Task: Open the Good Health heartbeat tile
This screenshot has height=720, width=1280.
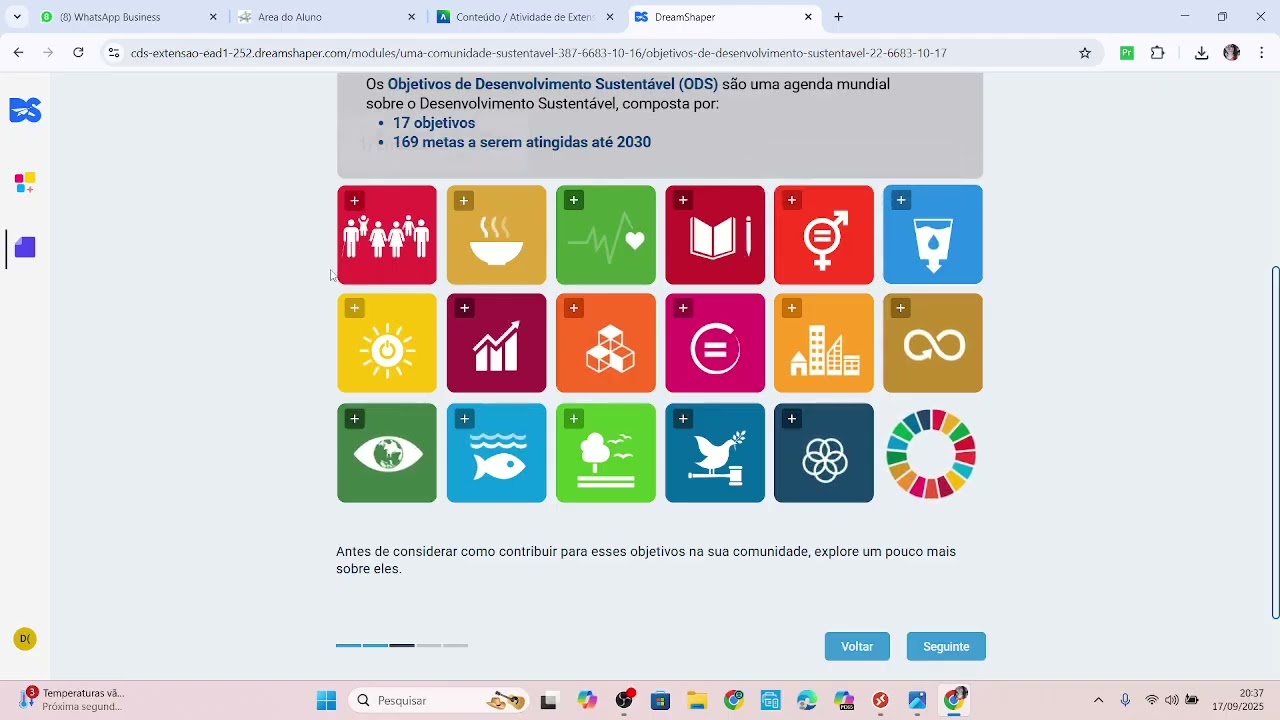Action: tap(605, 234)
